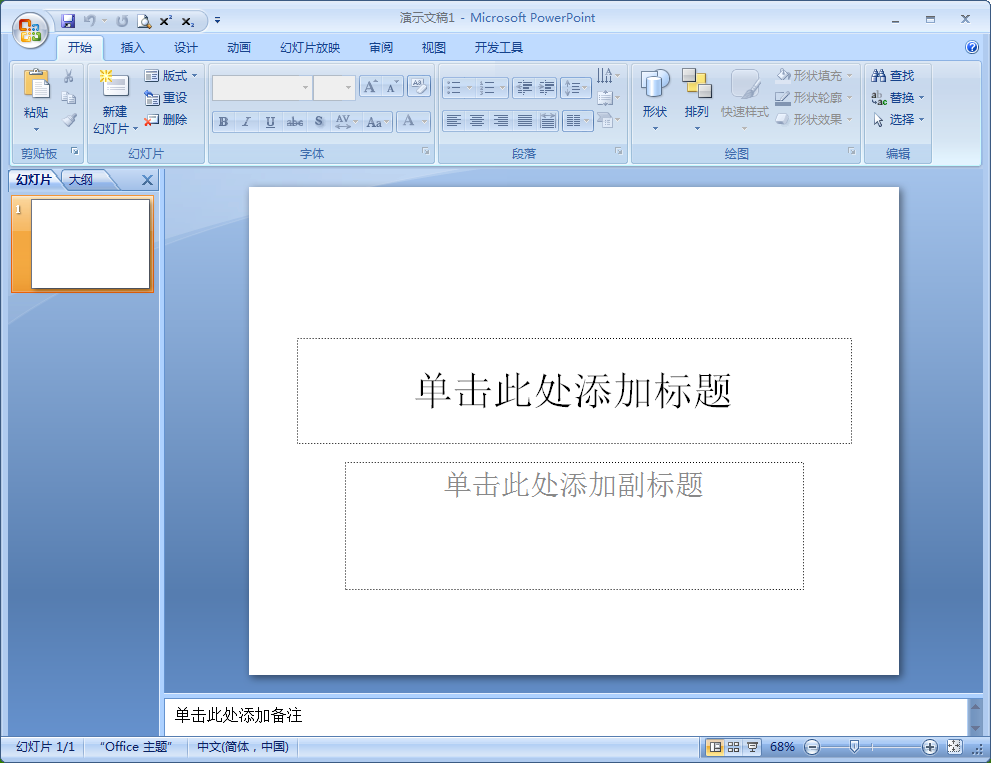Click the Copy icon in the clipboard group
This screenshot has height=763, width=991.
pyautogui.click(x=68, y=98)
